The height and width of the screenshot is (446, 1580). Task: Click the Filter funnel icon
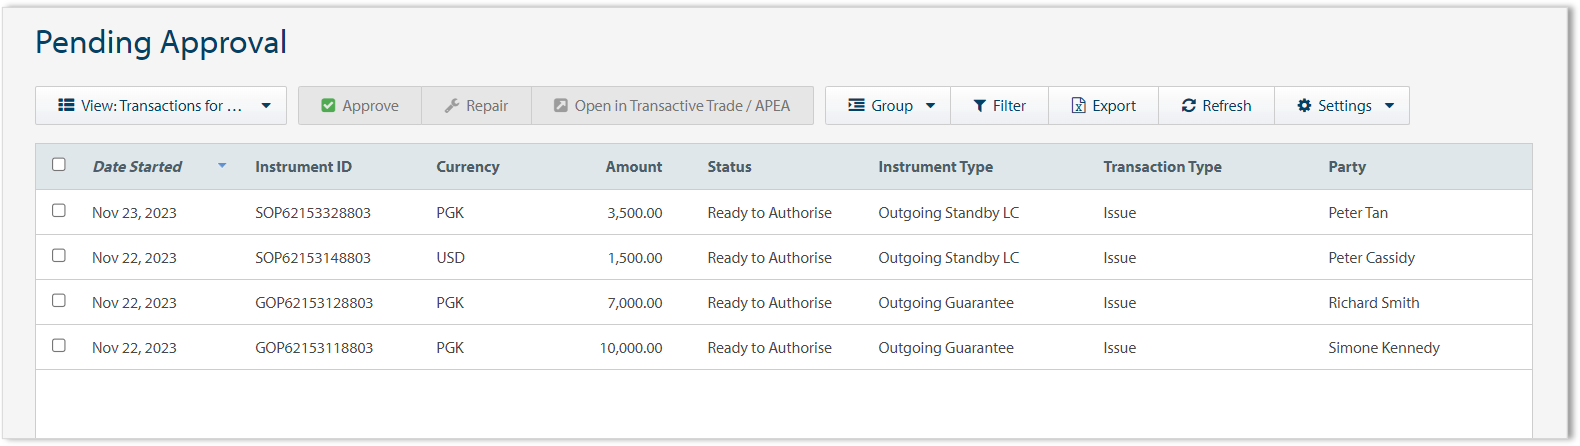pos(980,106)
